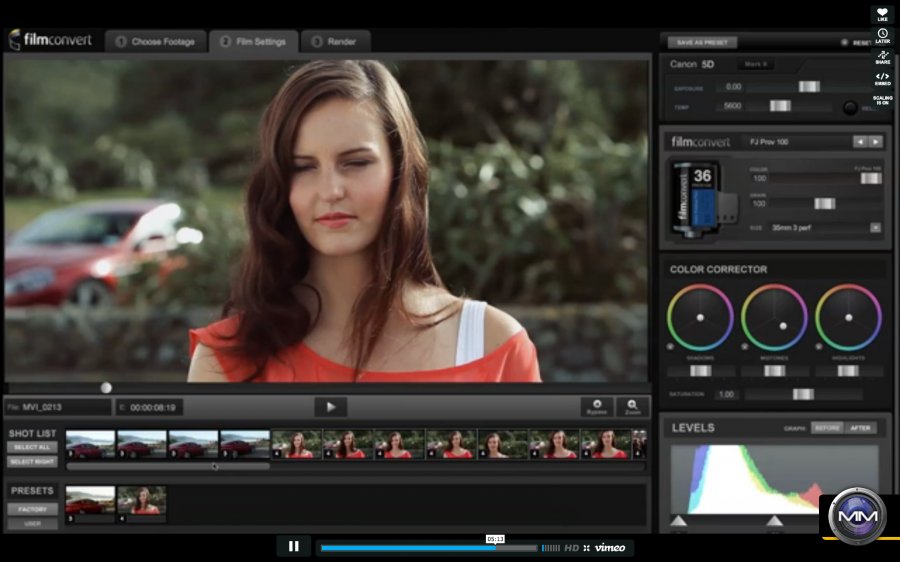
Task: Switch Levels graph to After
Action: (861, 428)
